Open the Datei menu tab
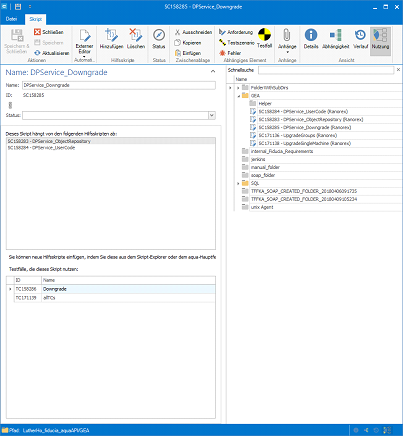Viewport: 403px width, 436px height. (12, 19)
